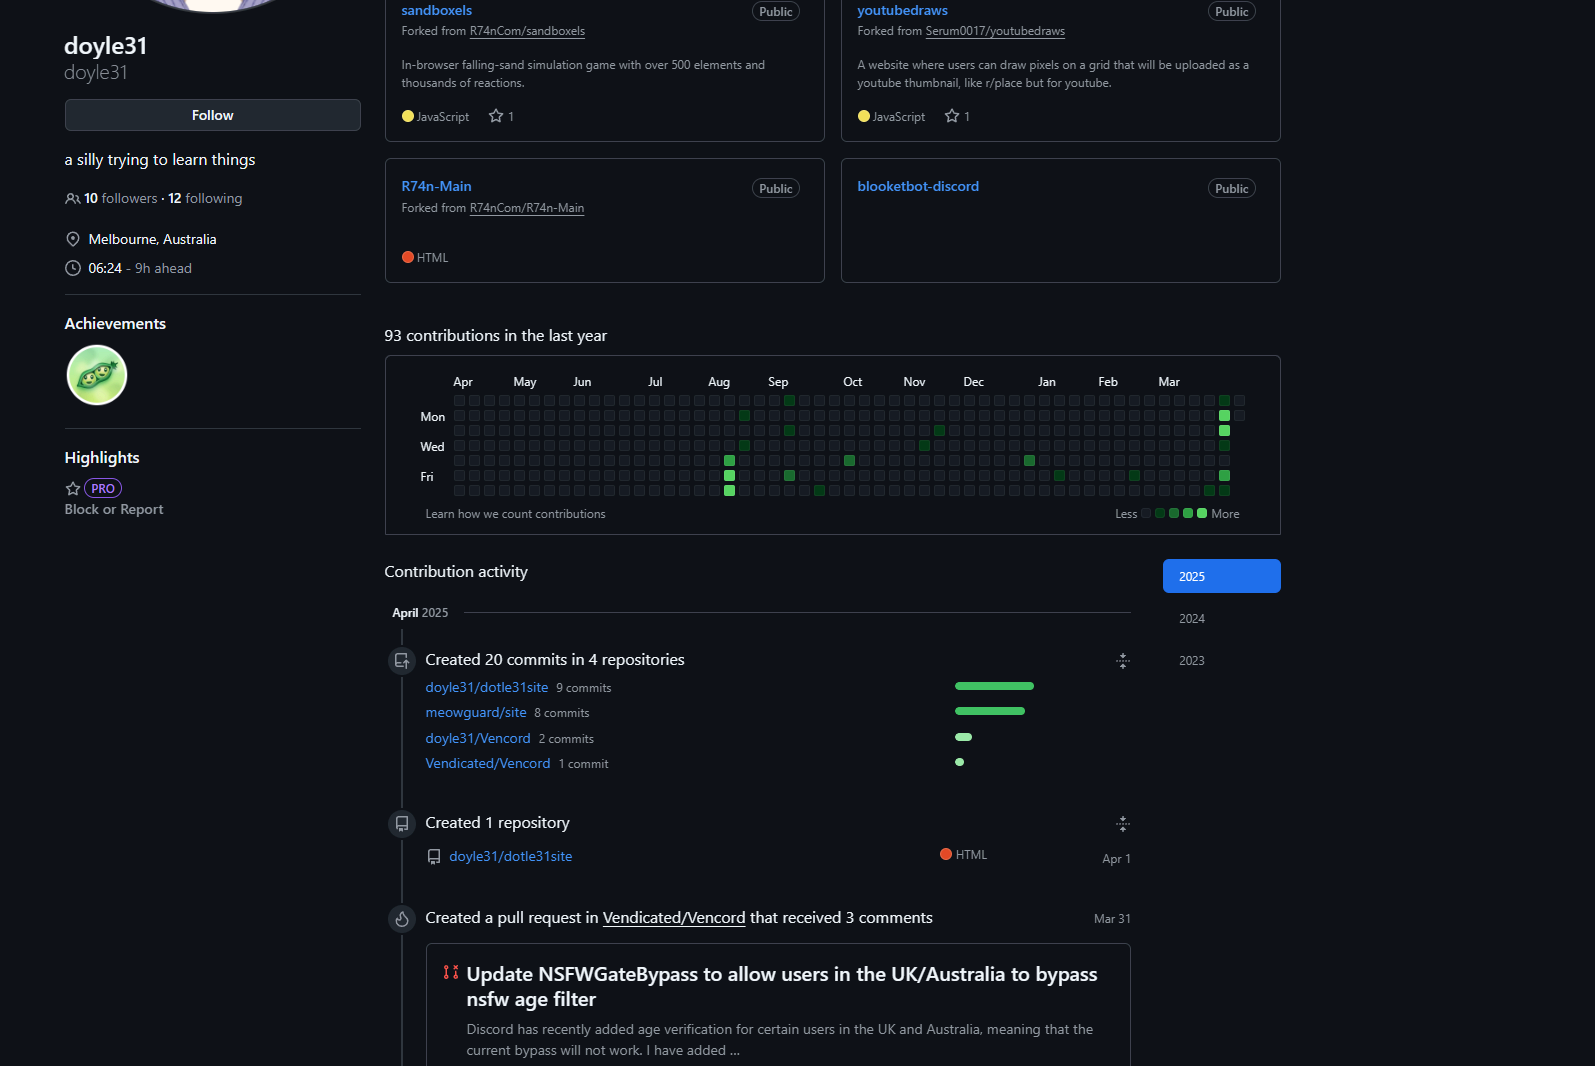Open the R74n-Main repository link
This screenshot has height=1066, width=1595.
pyautogui.click(x=436, y=186)
